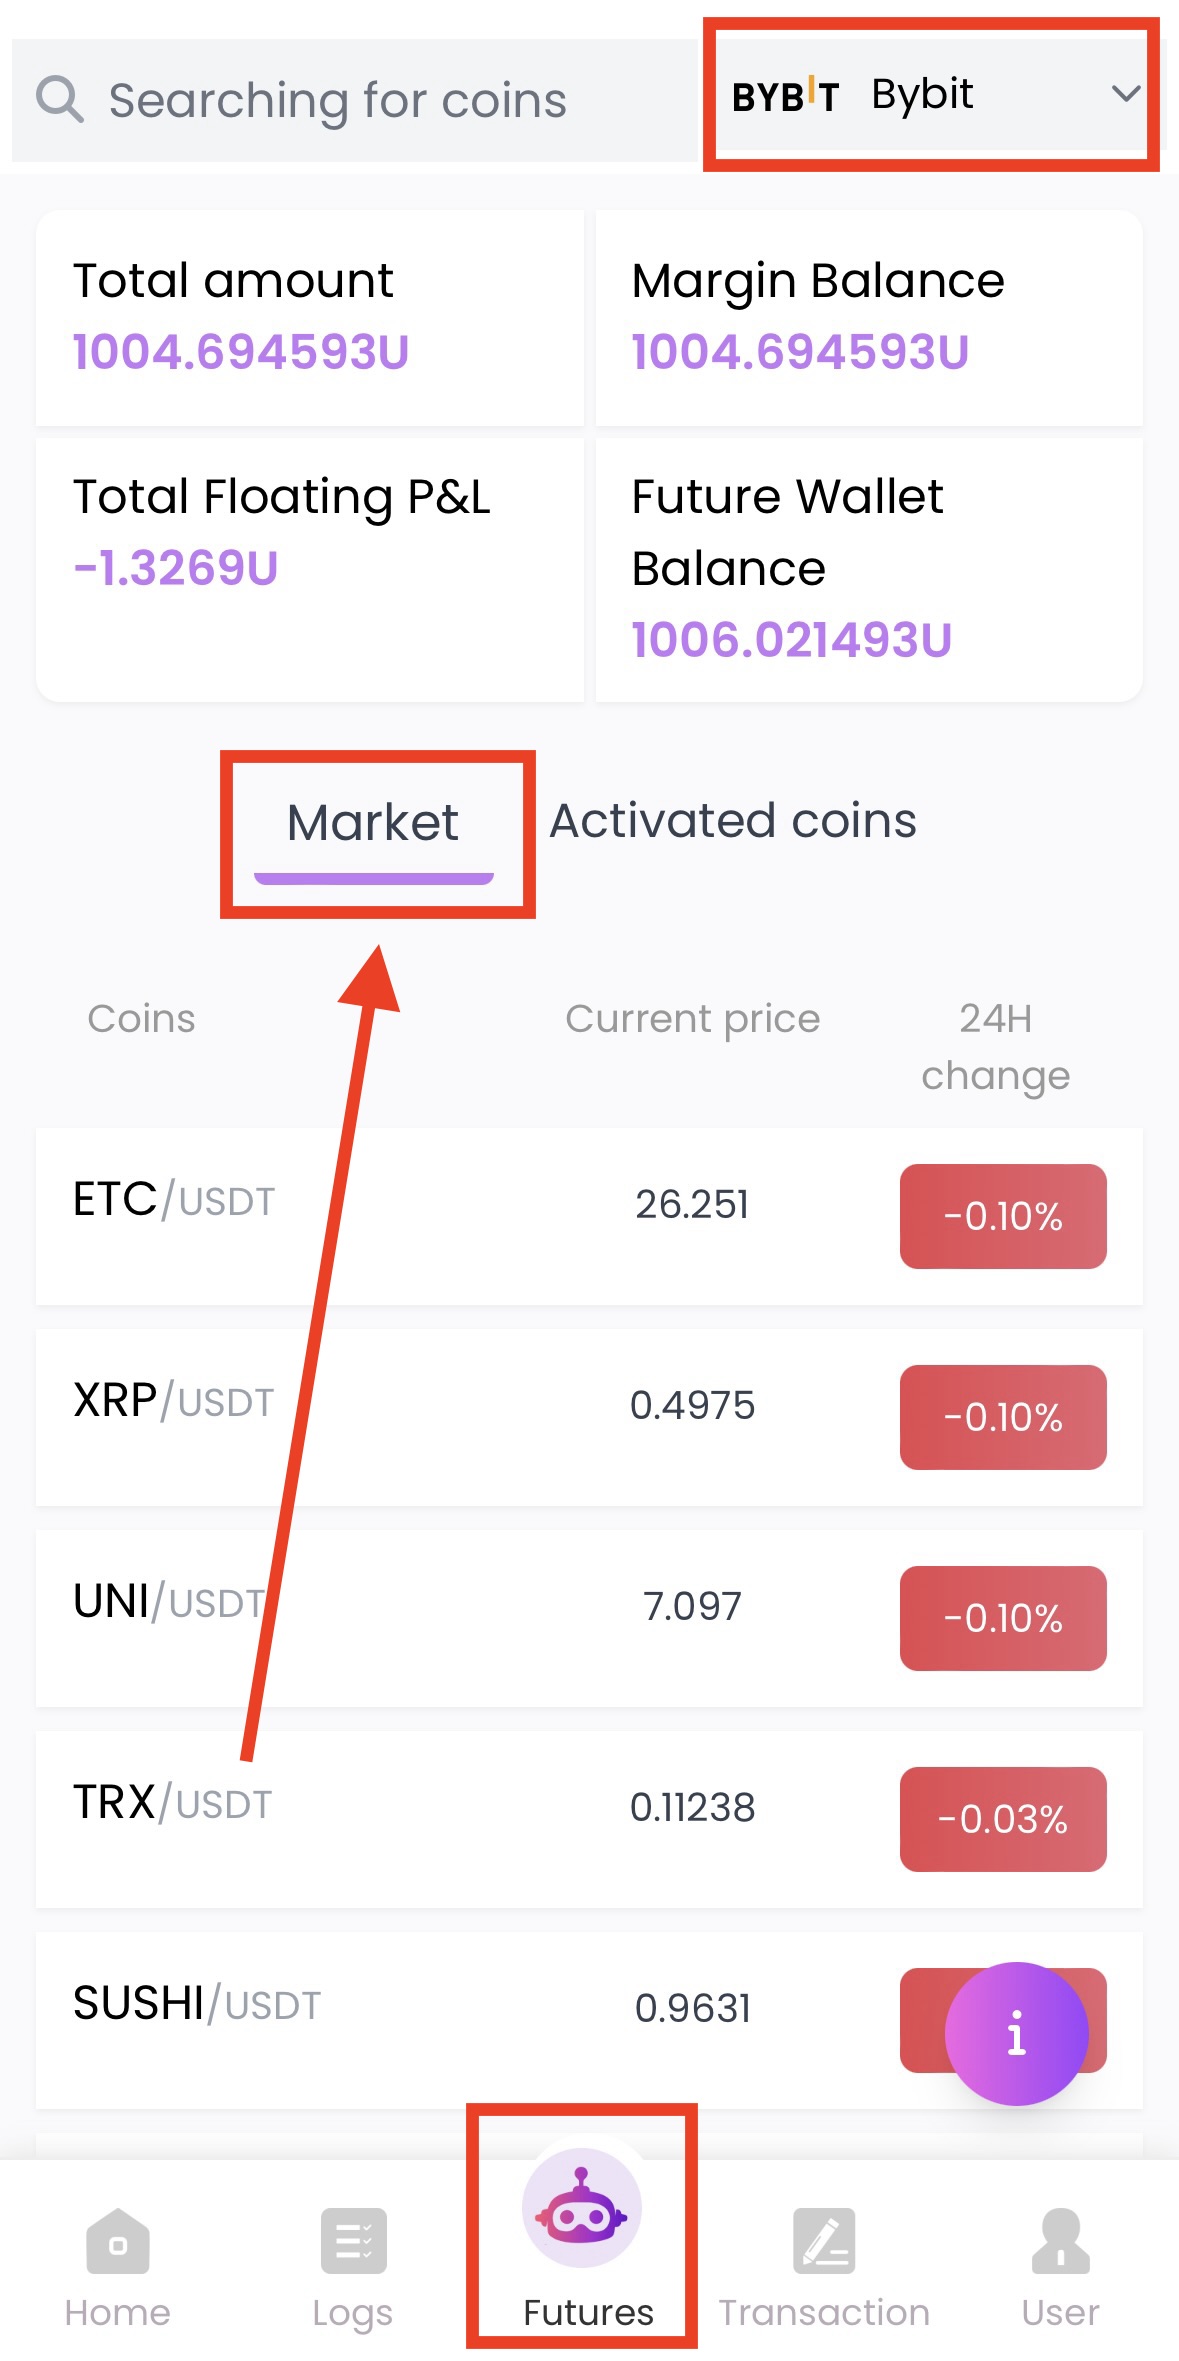1179x2361 pixels.
Task: Open the Home tab icon
Action: 118,2241
